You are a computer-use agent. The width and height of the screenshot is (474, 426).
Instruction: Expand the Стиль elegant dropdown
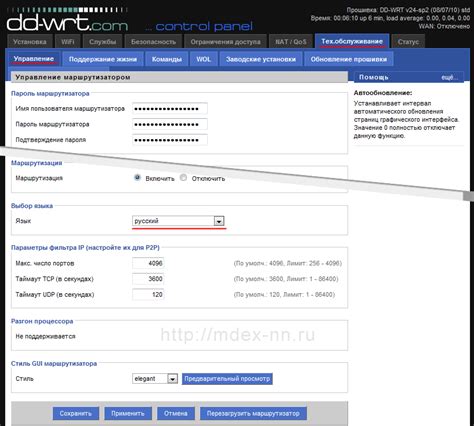(155, 379)
